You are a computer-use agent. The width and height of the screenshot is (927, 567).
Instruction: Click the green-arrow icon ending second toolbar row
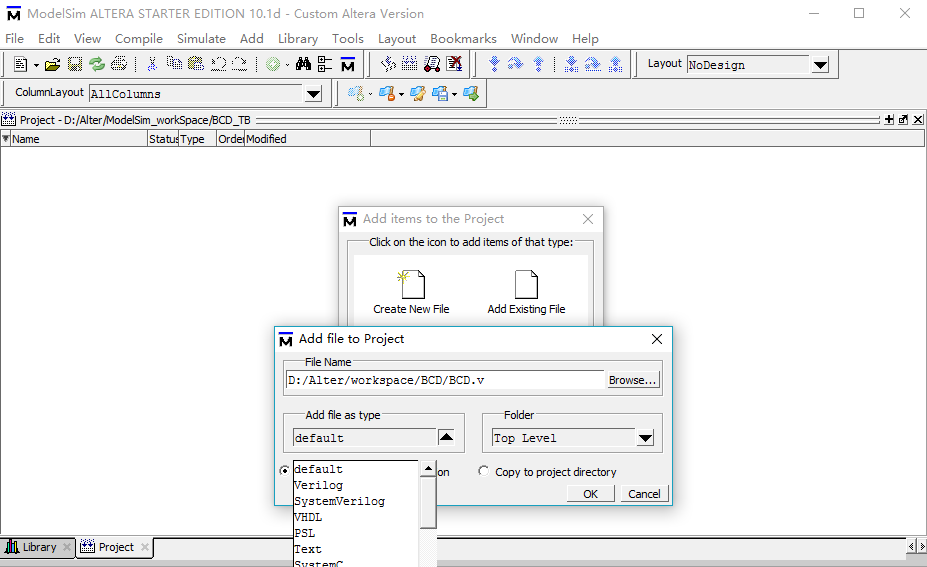coord(471,93)
